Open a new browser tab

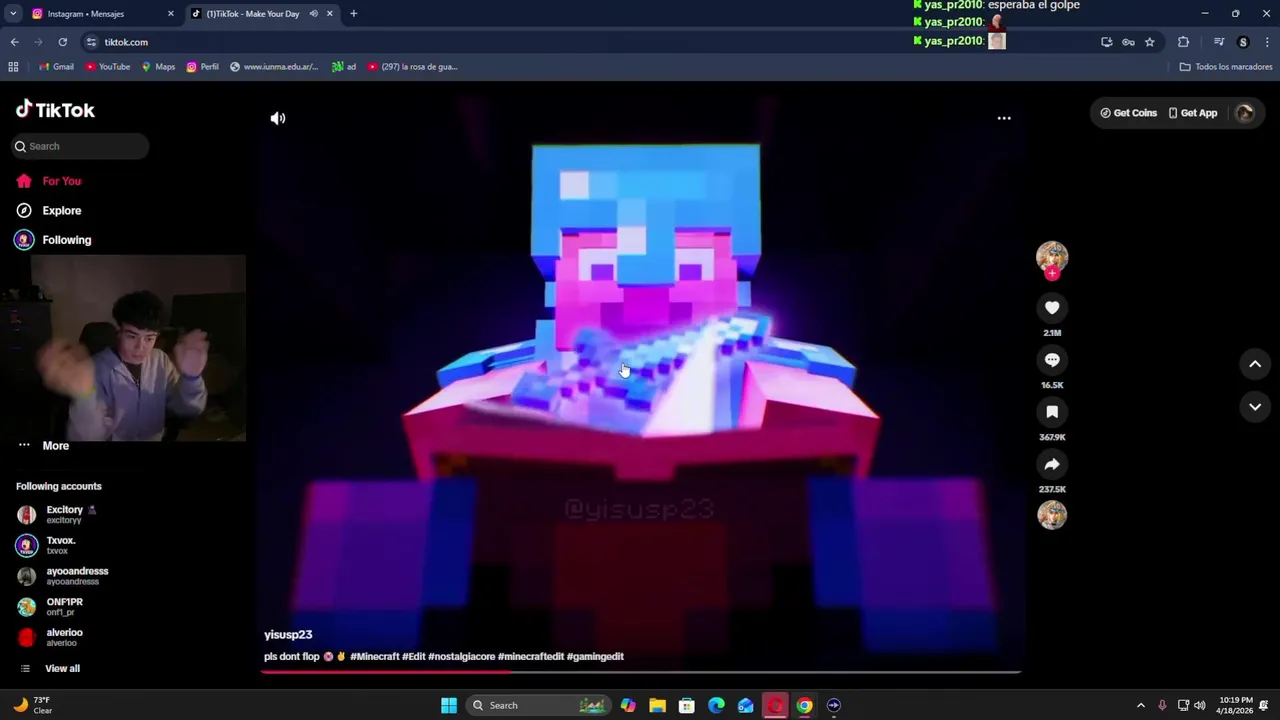pyautogui.click(x=353, y=14)
